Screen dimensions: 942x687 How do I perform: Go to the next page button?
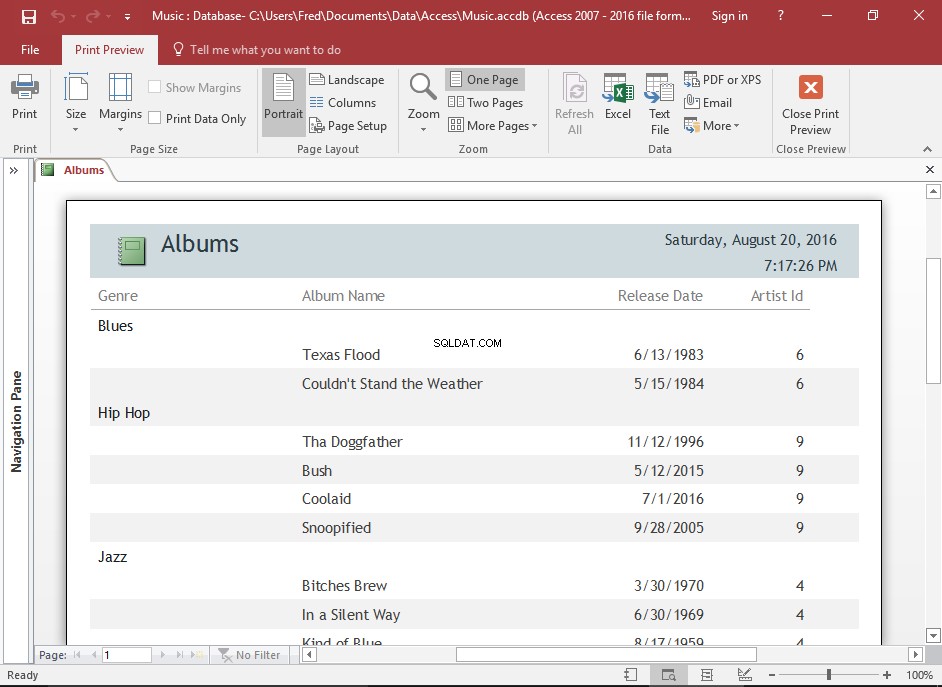(x=163, y=655)
